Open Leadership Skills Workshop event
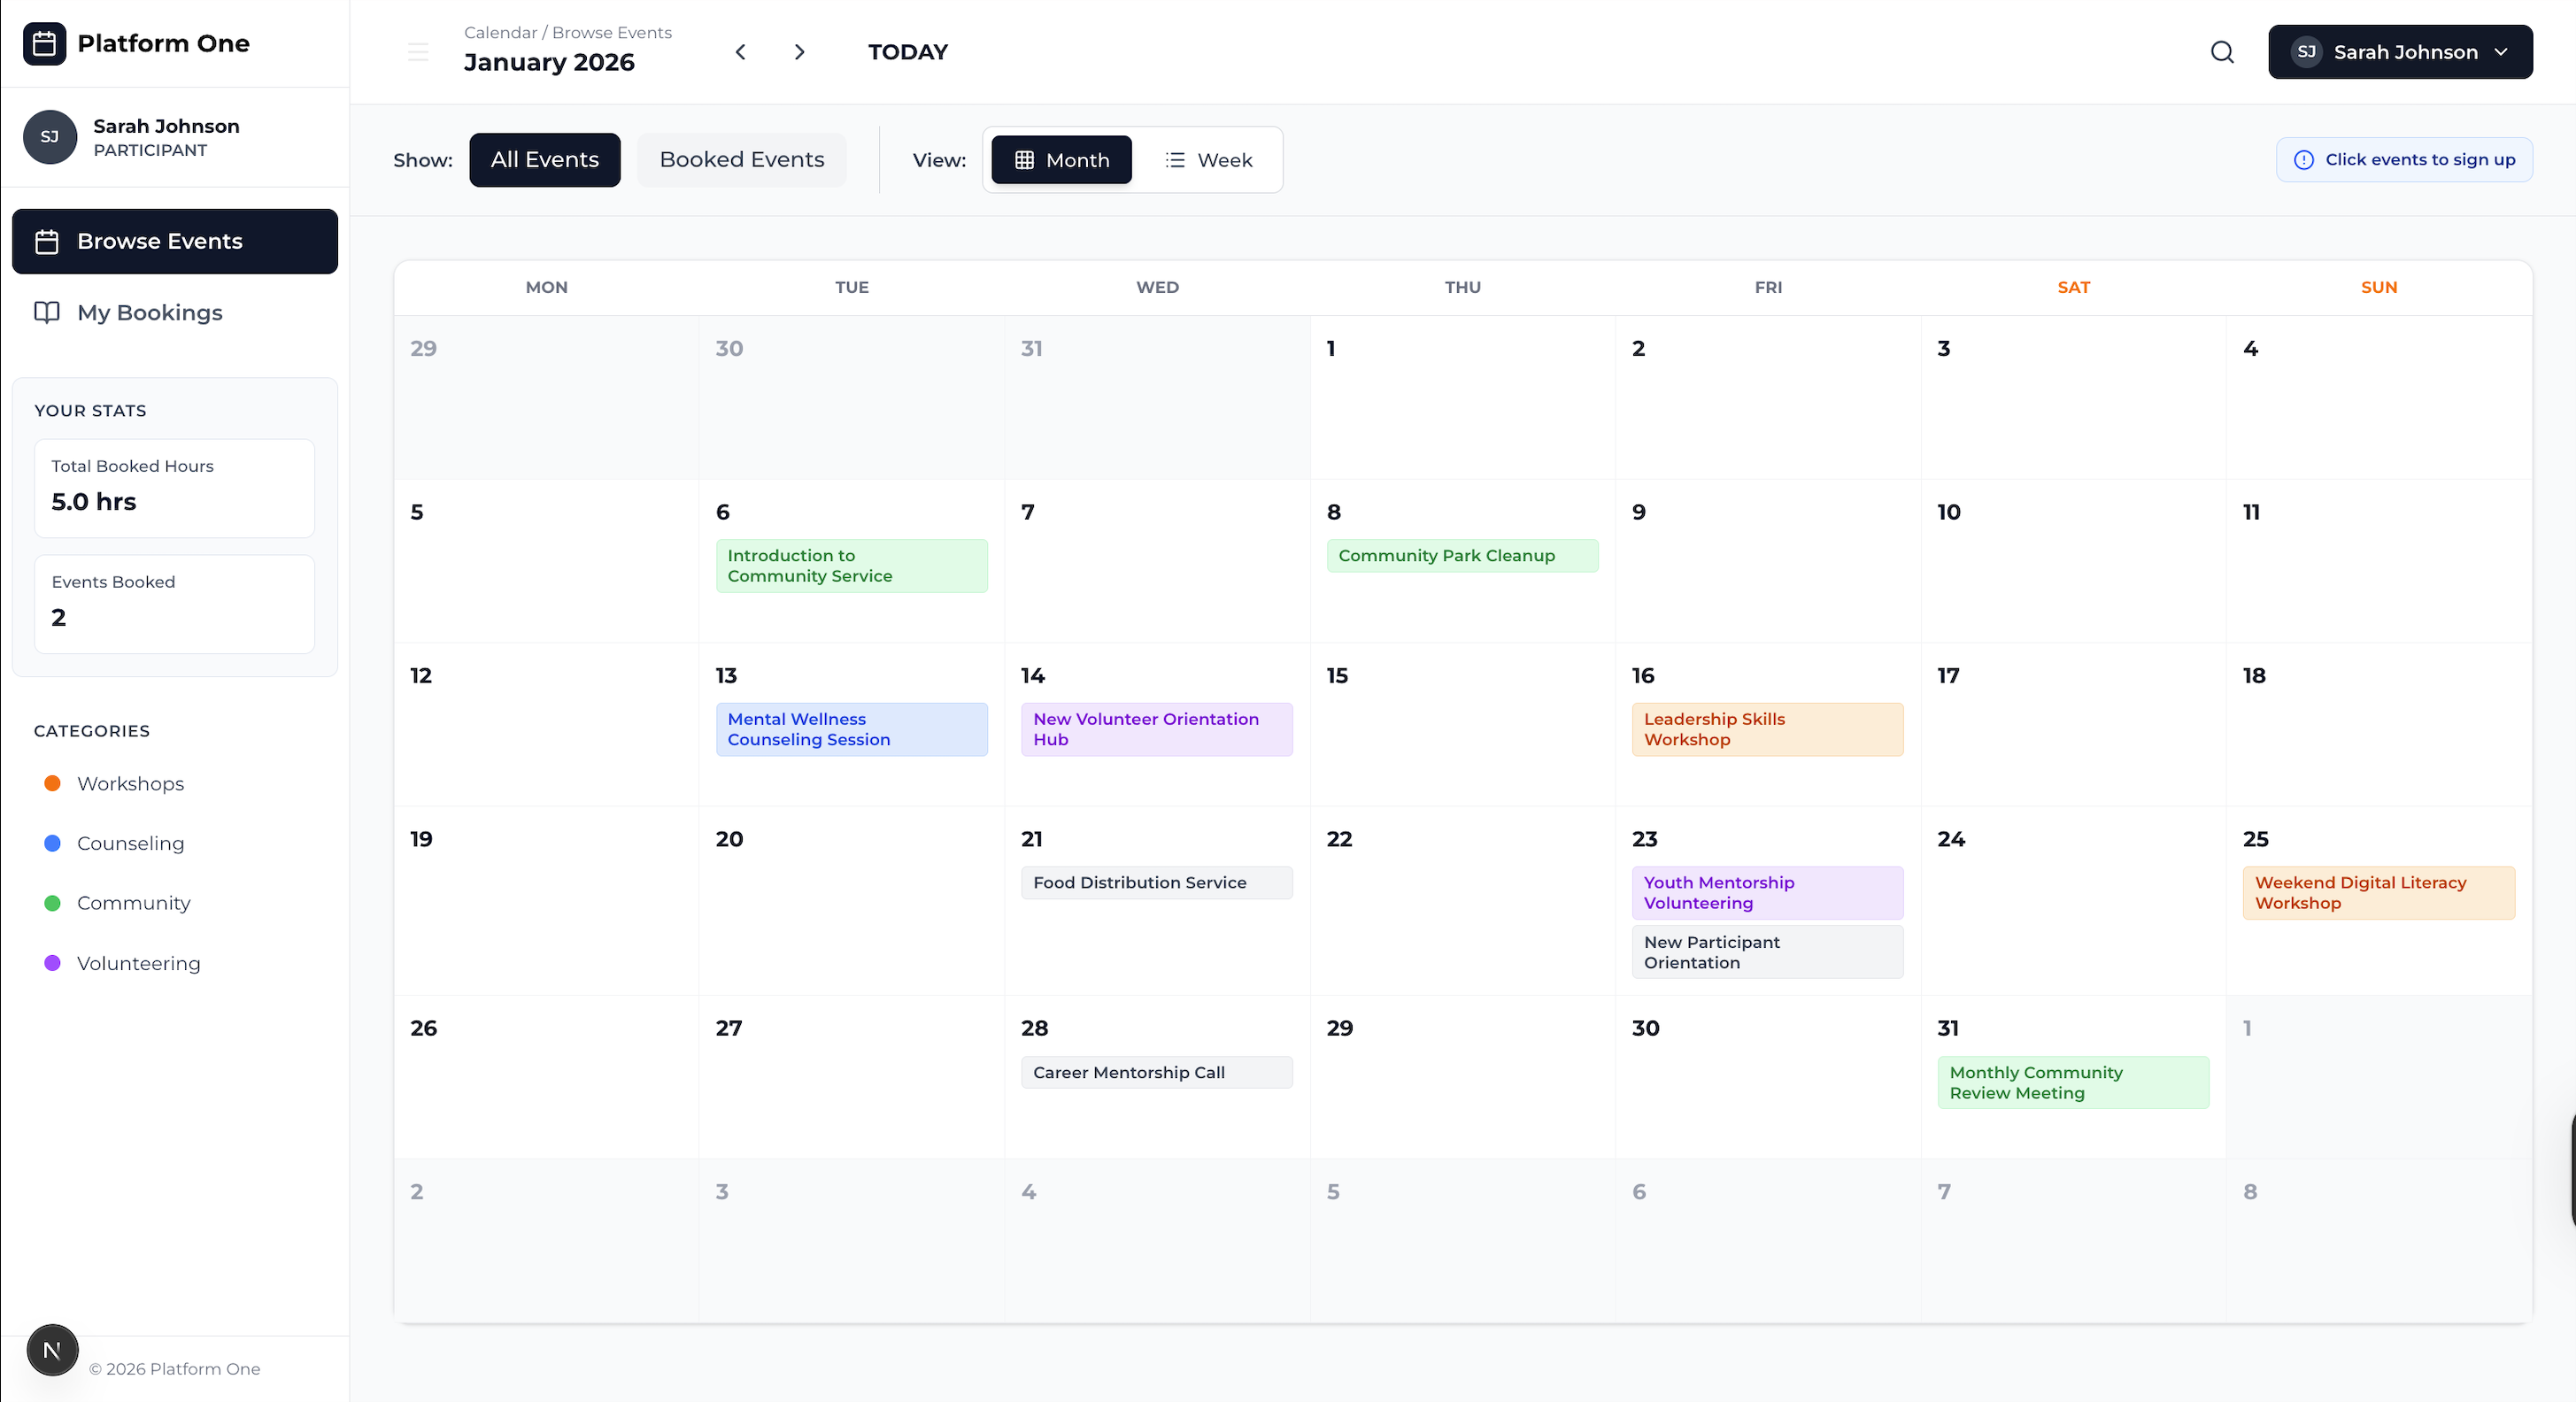The width and height of the screenshot is (2576, 1402). click(x=1766, y=729)
